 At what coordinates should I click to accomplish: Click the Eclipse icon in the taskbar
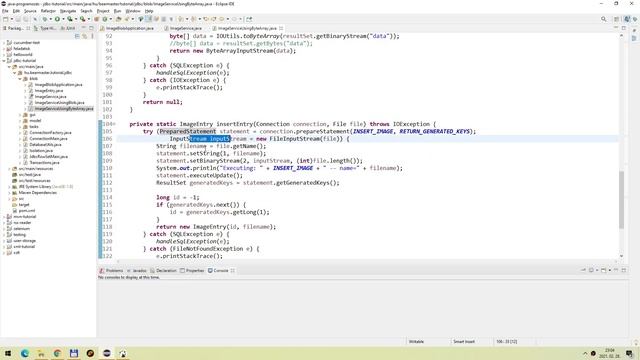point(107,353)
